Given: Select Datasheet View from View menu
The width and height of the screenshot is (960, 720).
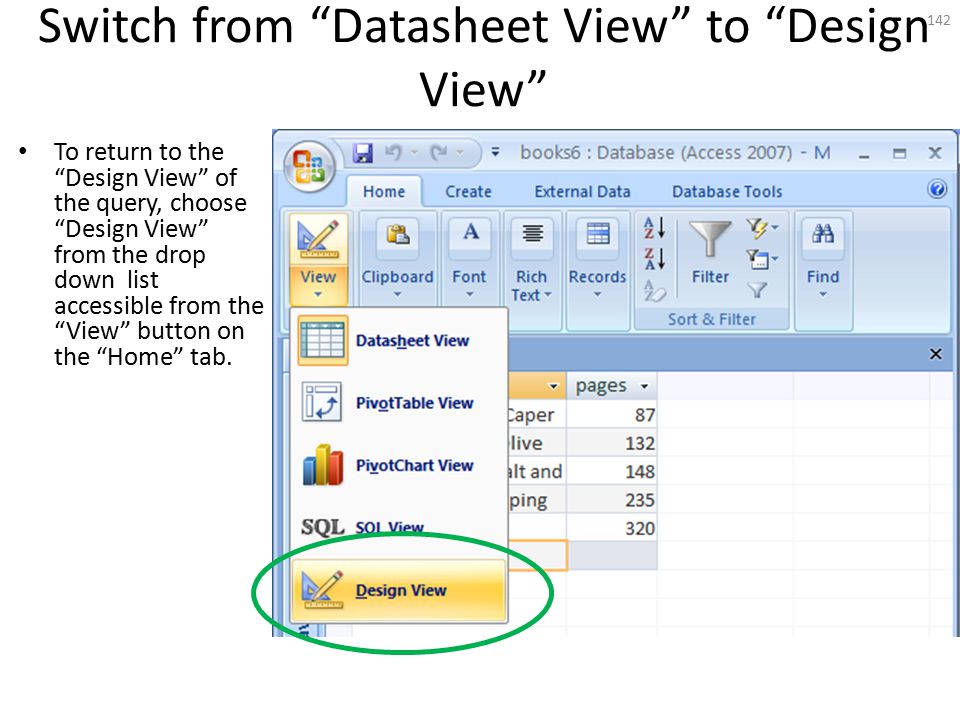Looking at the screenshot, I should click(399, 340).
